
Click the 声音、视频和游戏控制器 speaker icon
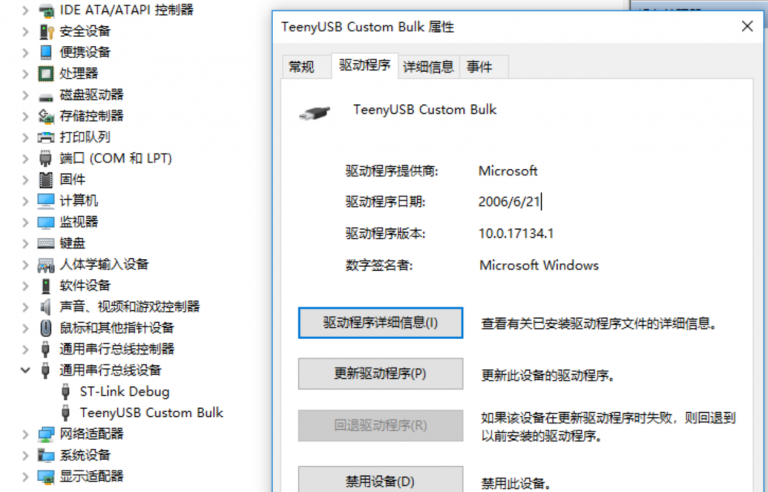point(46,307)
